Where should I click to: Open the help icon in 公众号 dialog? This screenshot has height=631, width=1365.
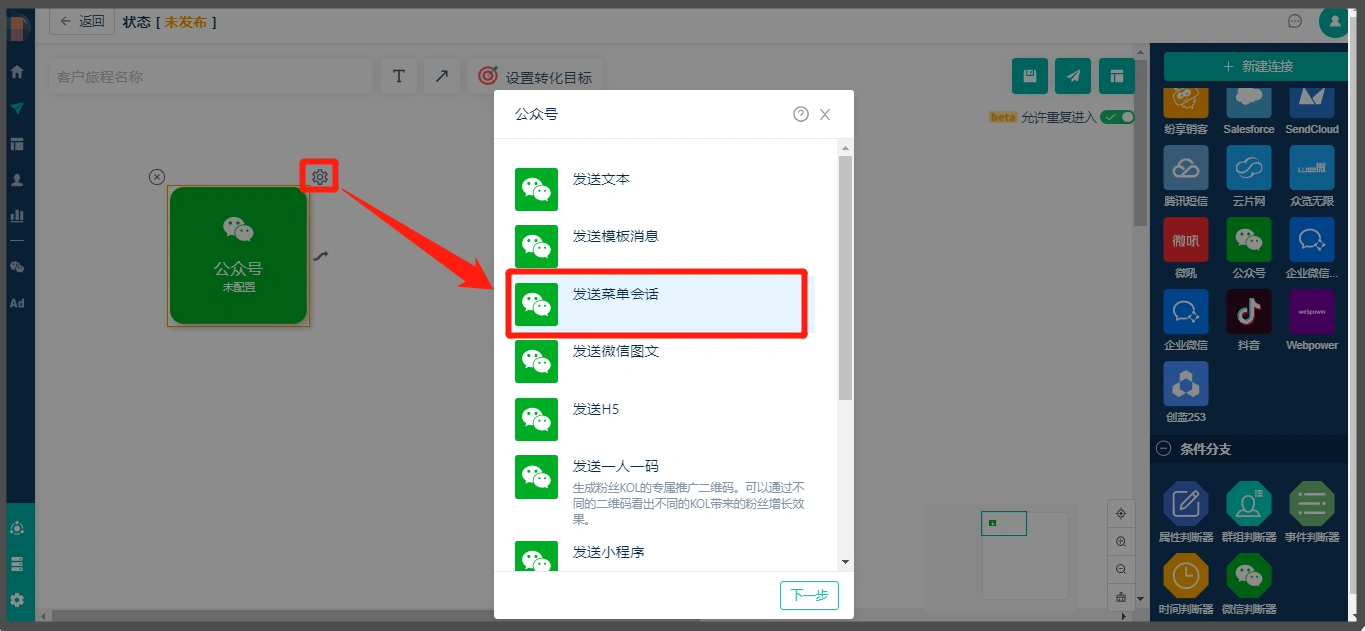point(801,114)
